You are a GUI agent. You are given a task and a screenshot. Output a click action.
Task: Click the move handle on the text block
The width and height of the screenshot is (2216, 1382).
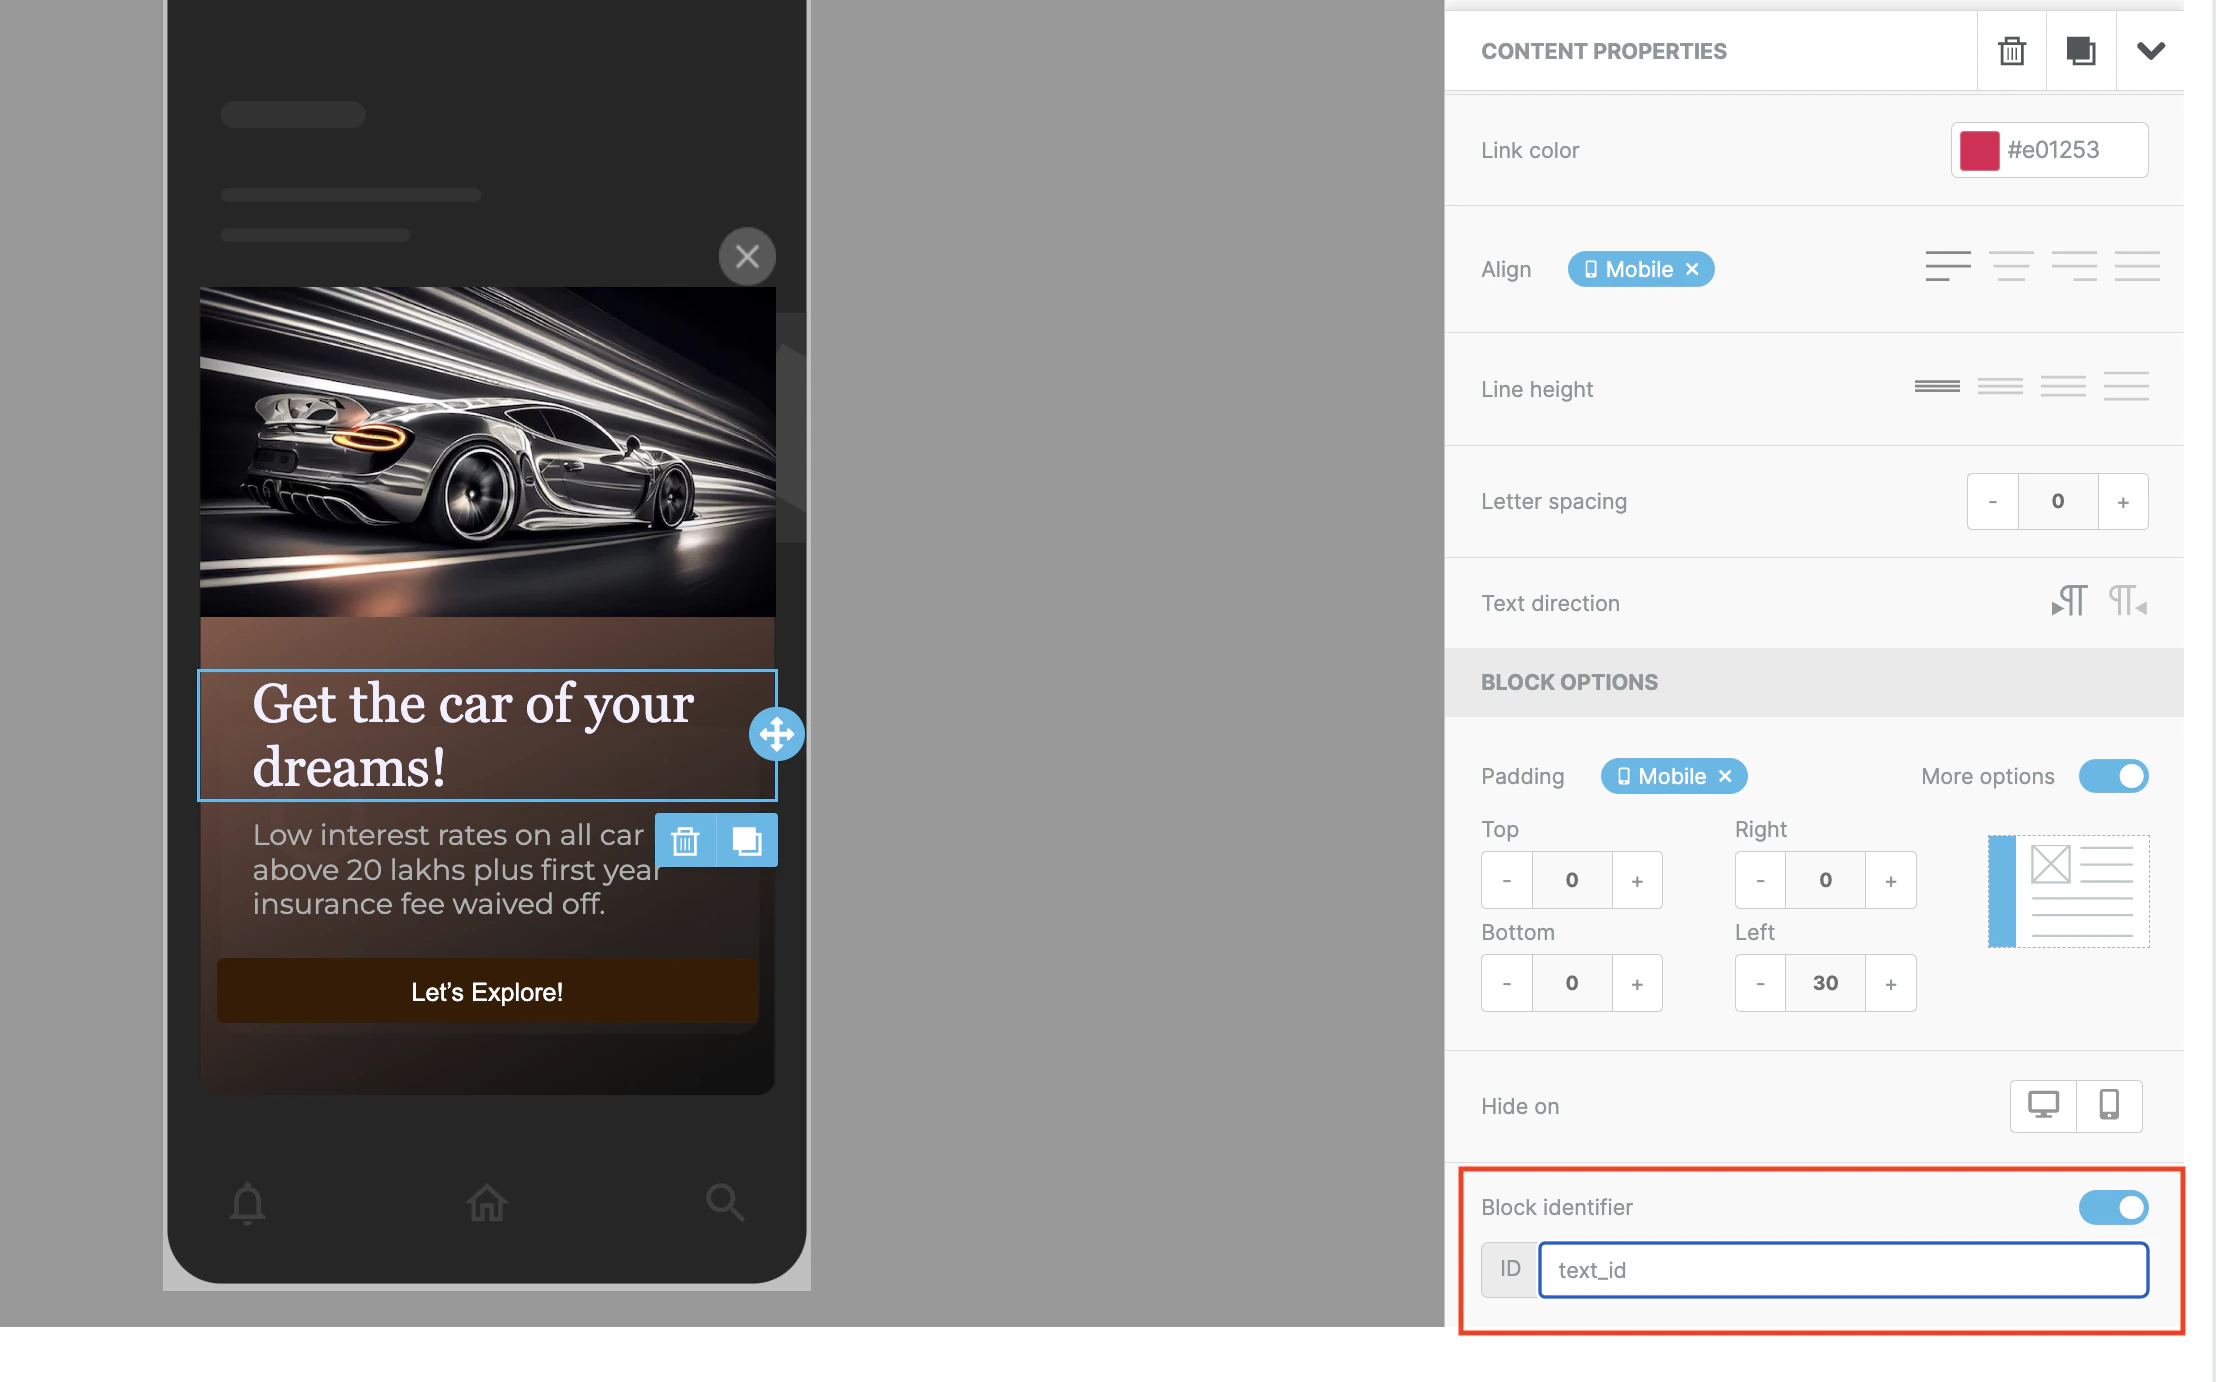coord(777,734)
